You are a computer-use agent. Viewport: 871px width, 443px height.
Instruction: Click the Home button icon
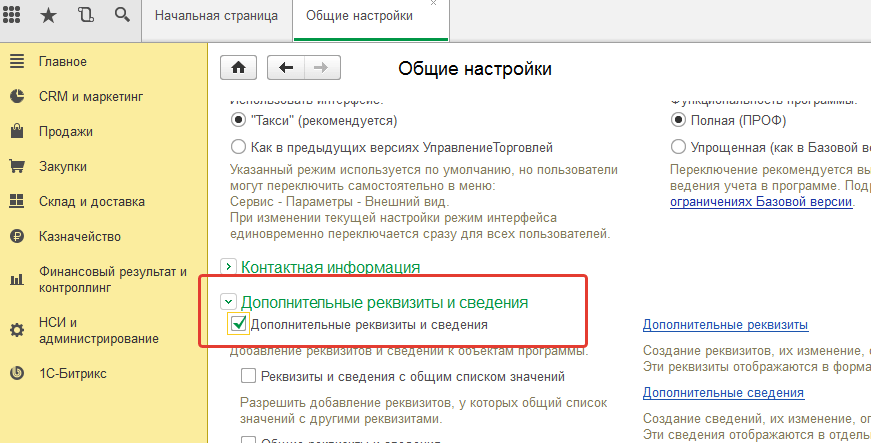tap(238, 67)
